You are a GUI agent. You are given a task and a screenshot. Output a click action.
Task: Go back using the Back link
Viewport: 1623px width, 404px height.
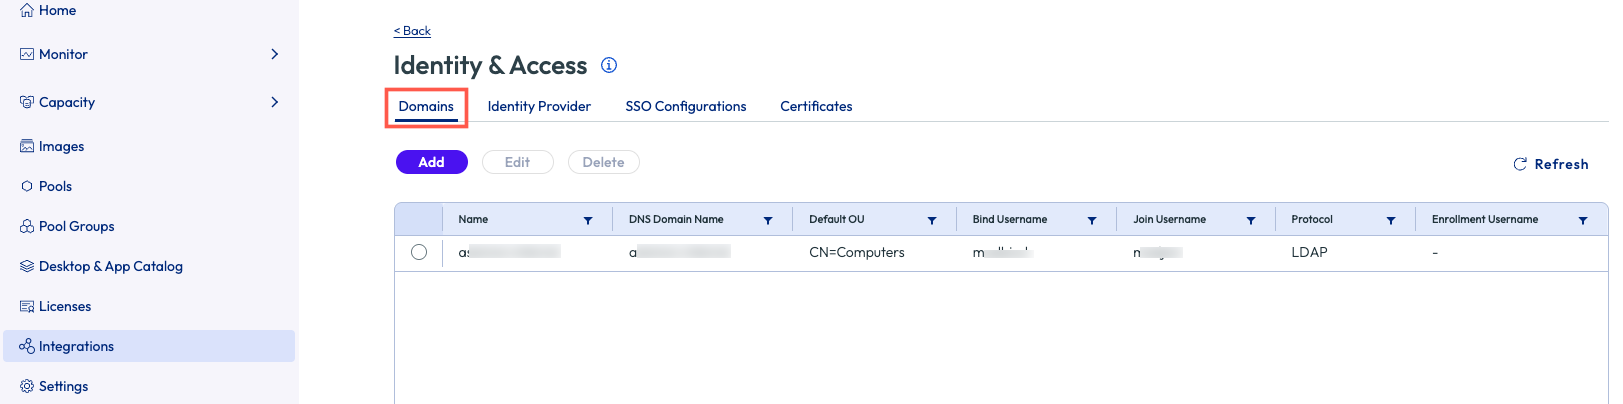pyautogui.click(x=412, y=31)
